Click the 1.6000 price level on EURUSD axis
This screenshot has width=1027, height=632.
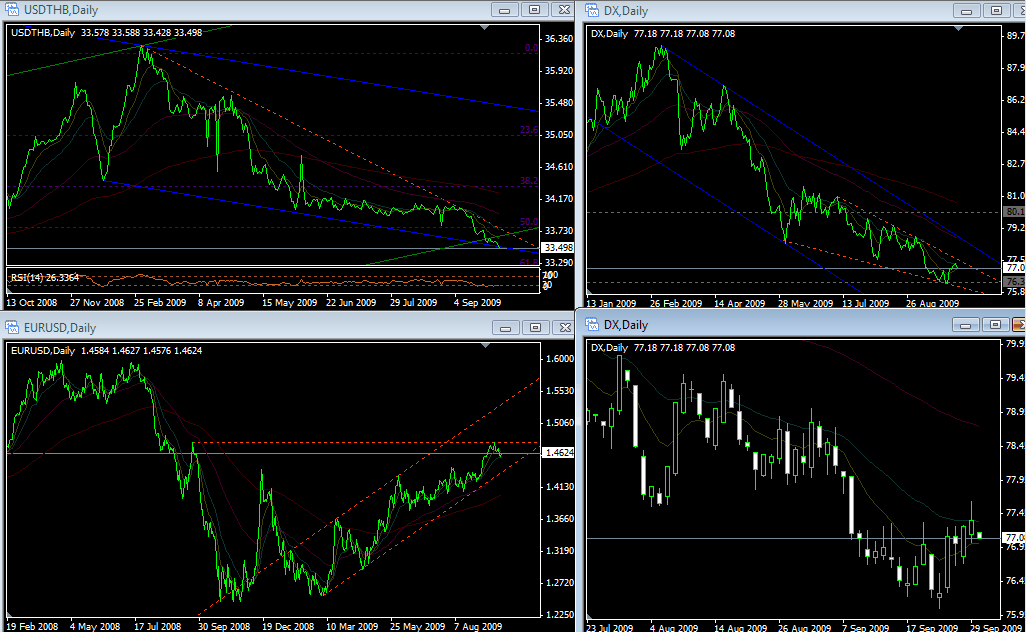coord(559,359)
